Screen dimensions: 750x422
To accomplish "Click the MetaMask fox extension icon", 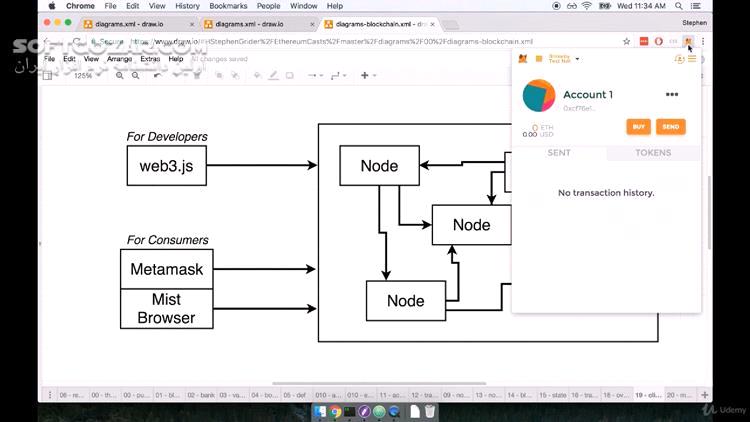I will 688,41.
